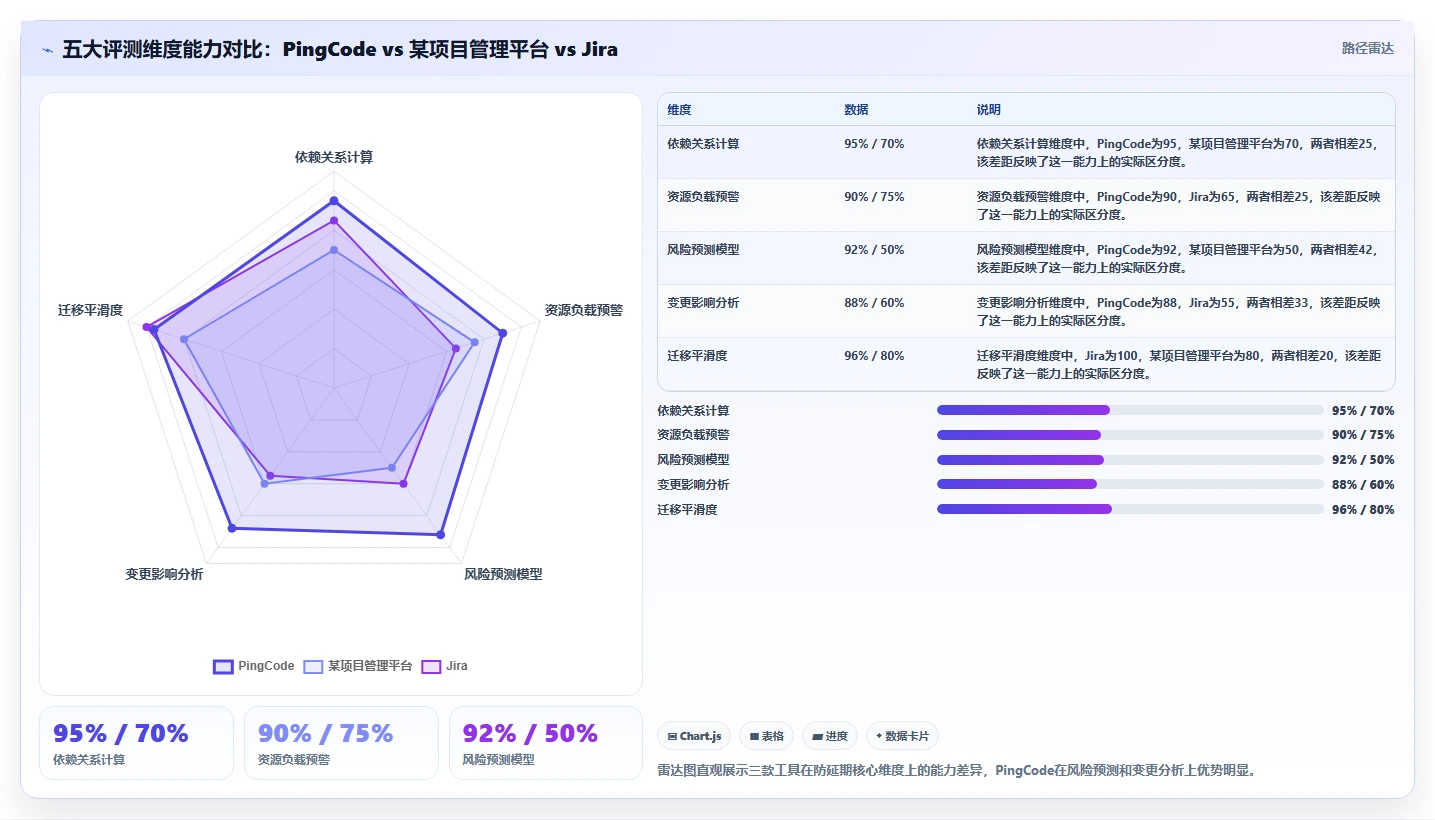This screenshot has width=1435, height=820.
Task: Click the 风险预测模型 radar axis label
Action: [x=503, y=574]
